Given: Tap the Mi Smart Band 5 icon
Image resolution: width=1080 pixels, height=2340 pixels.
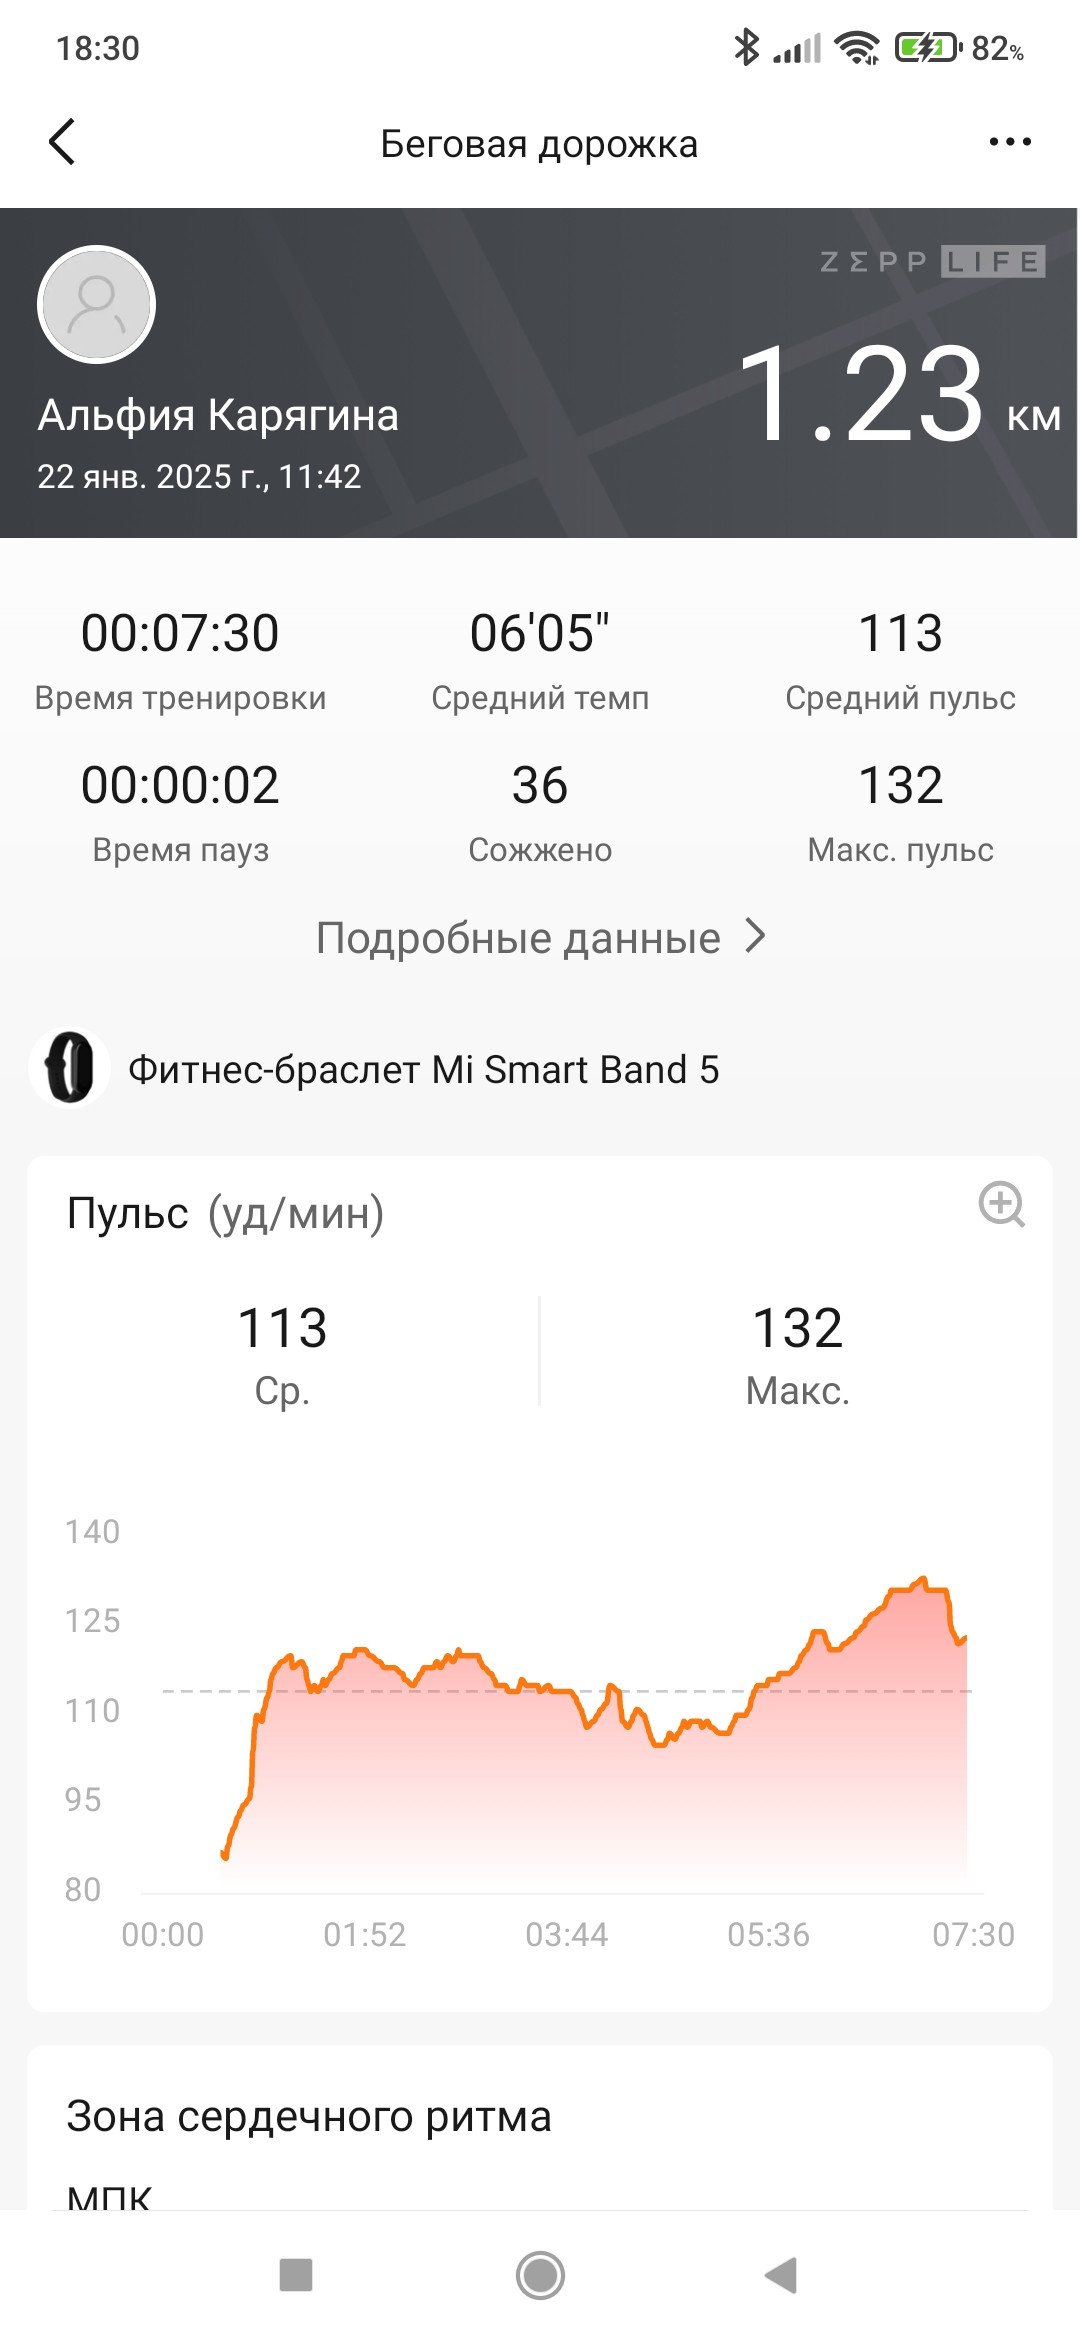Looking at the screenshot, I should click(x=69, y=1068).
